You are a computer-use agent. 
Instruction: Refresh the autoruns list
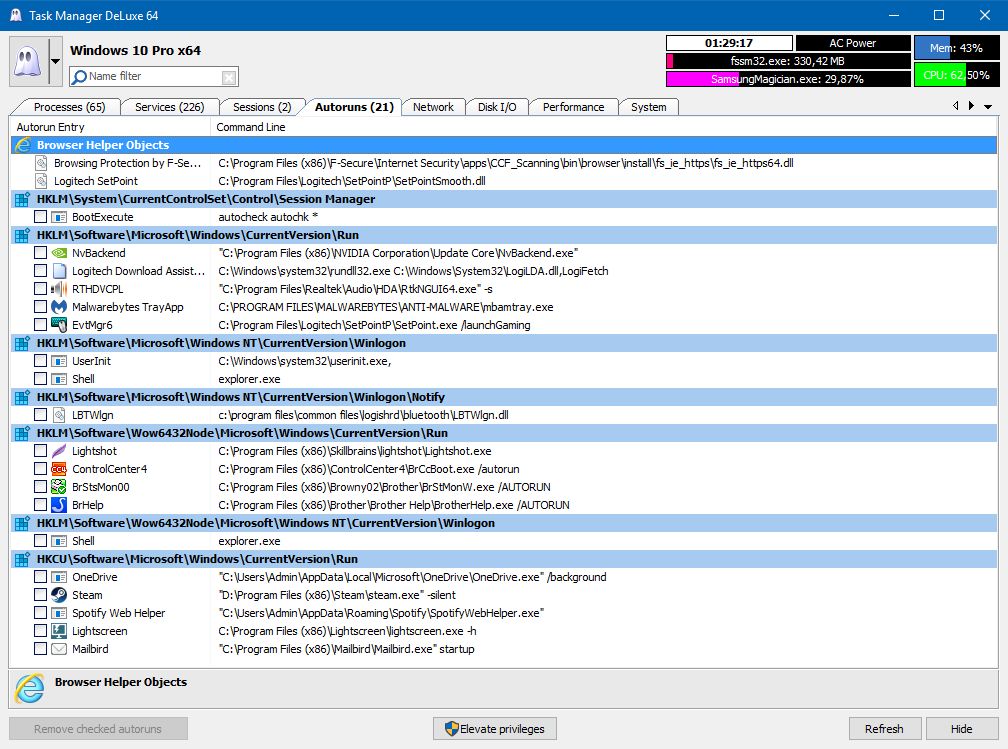point(885,729)
